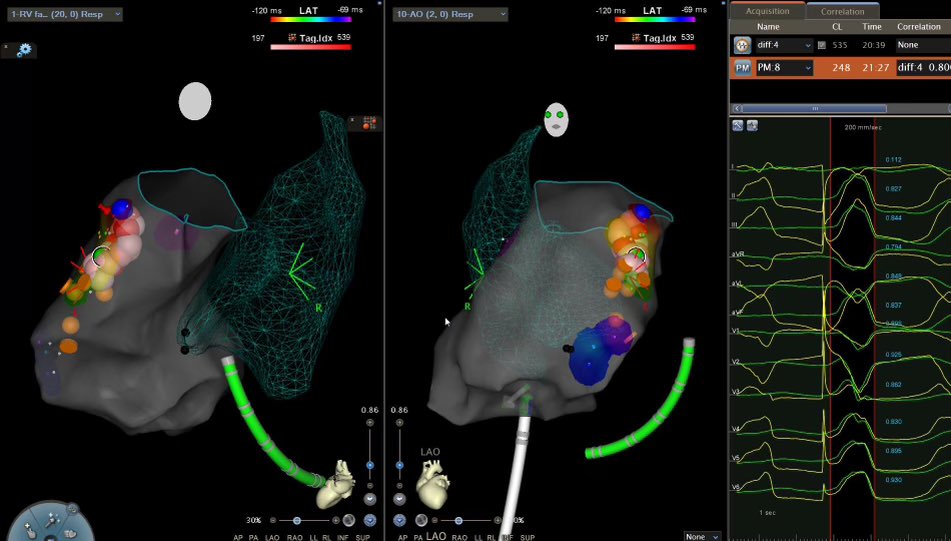Image resolution: width=951 pixels, height=541 pixels.
Task: Set left viewer to INF view
Action: click(343, 537)
